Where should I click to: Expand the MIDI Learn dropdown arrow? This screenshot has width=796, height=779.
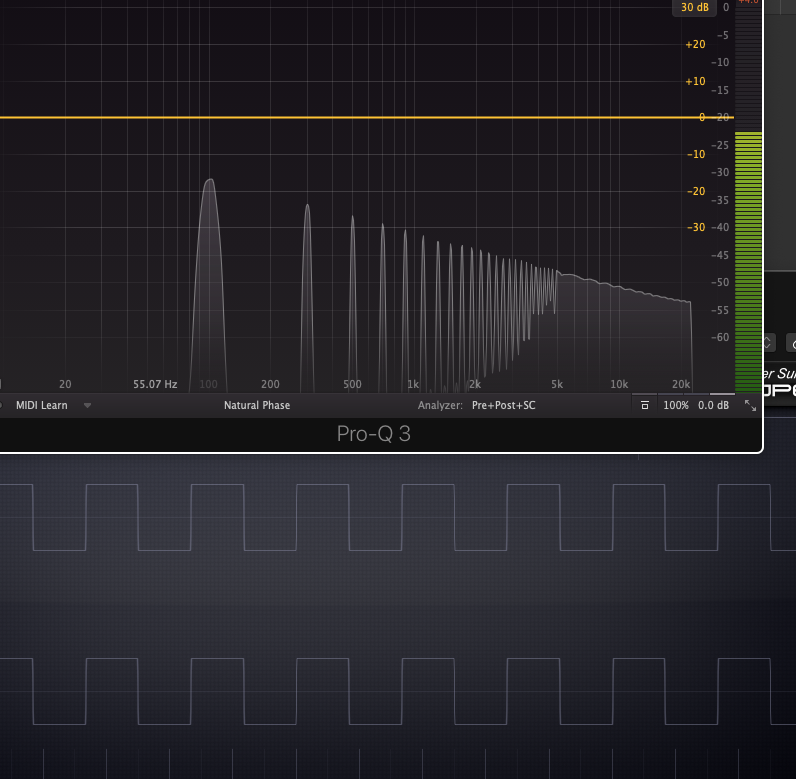[87, 405]
